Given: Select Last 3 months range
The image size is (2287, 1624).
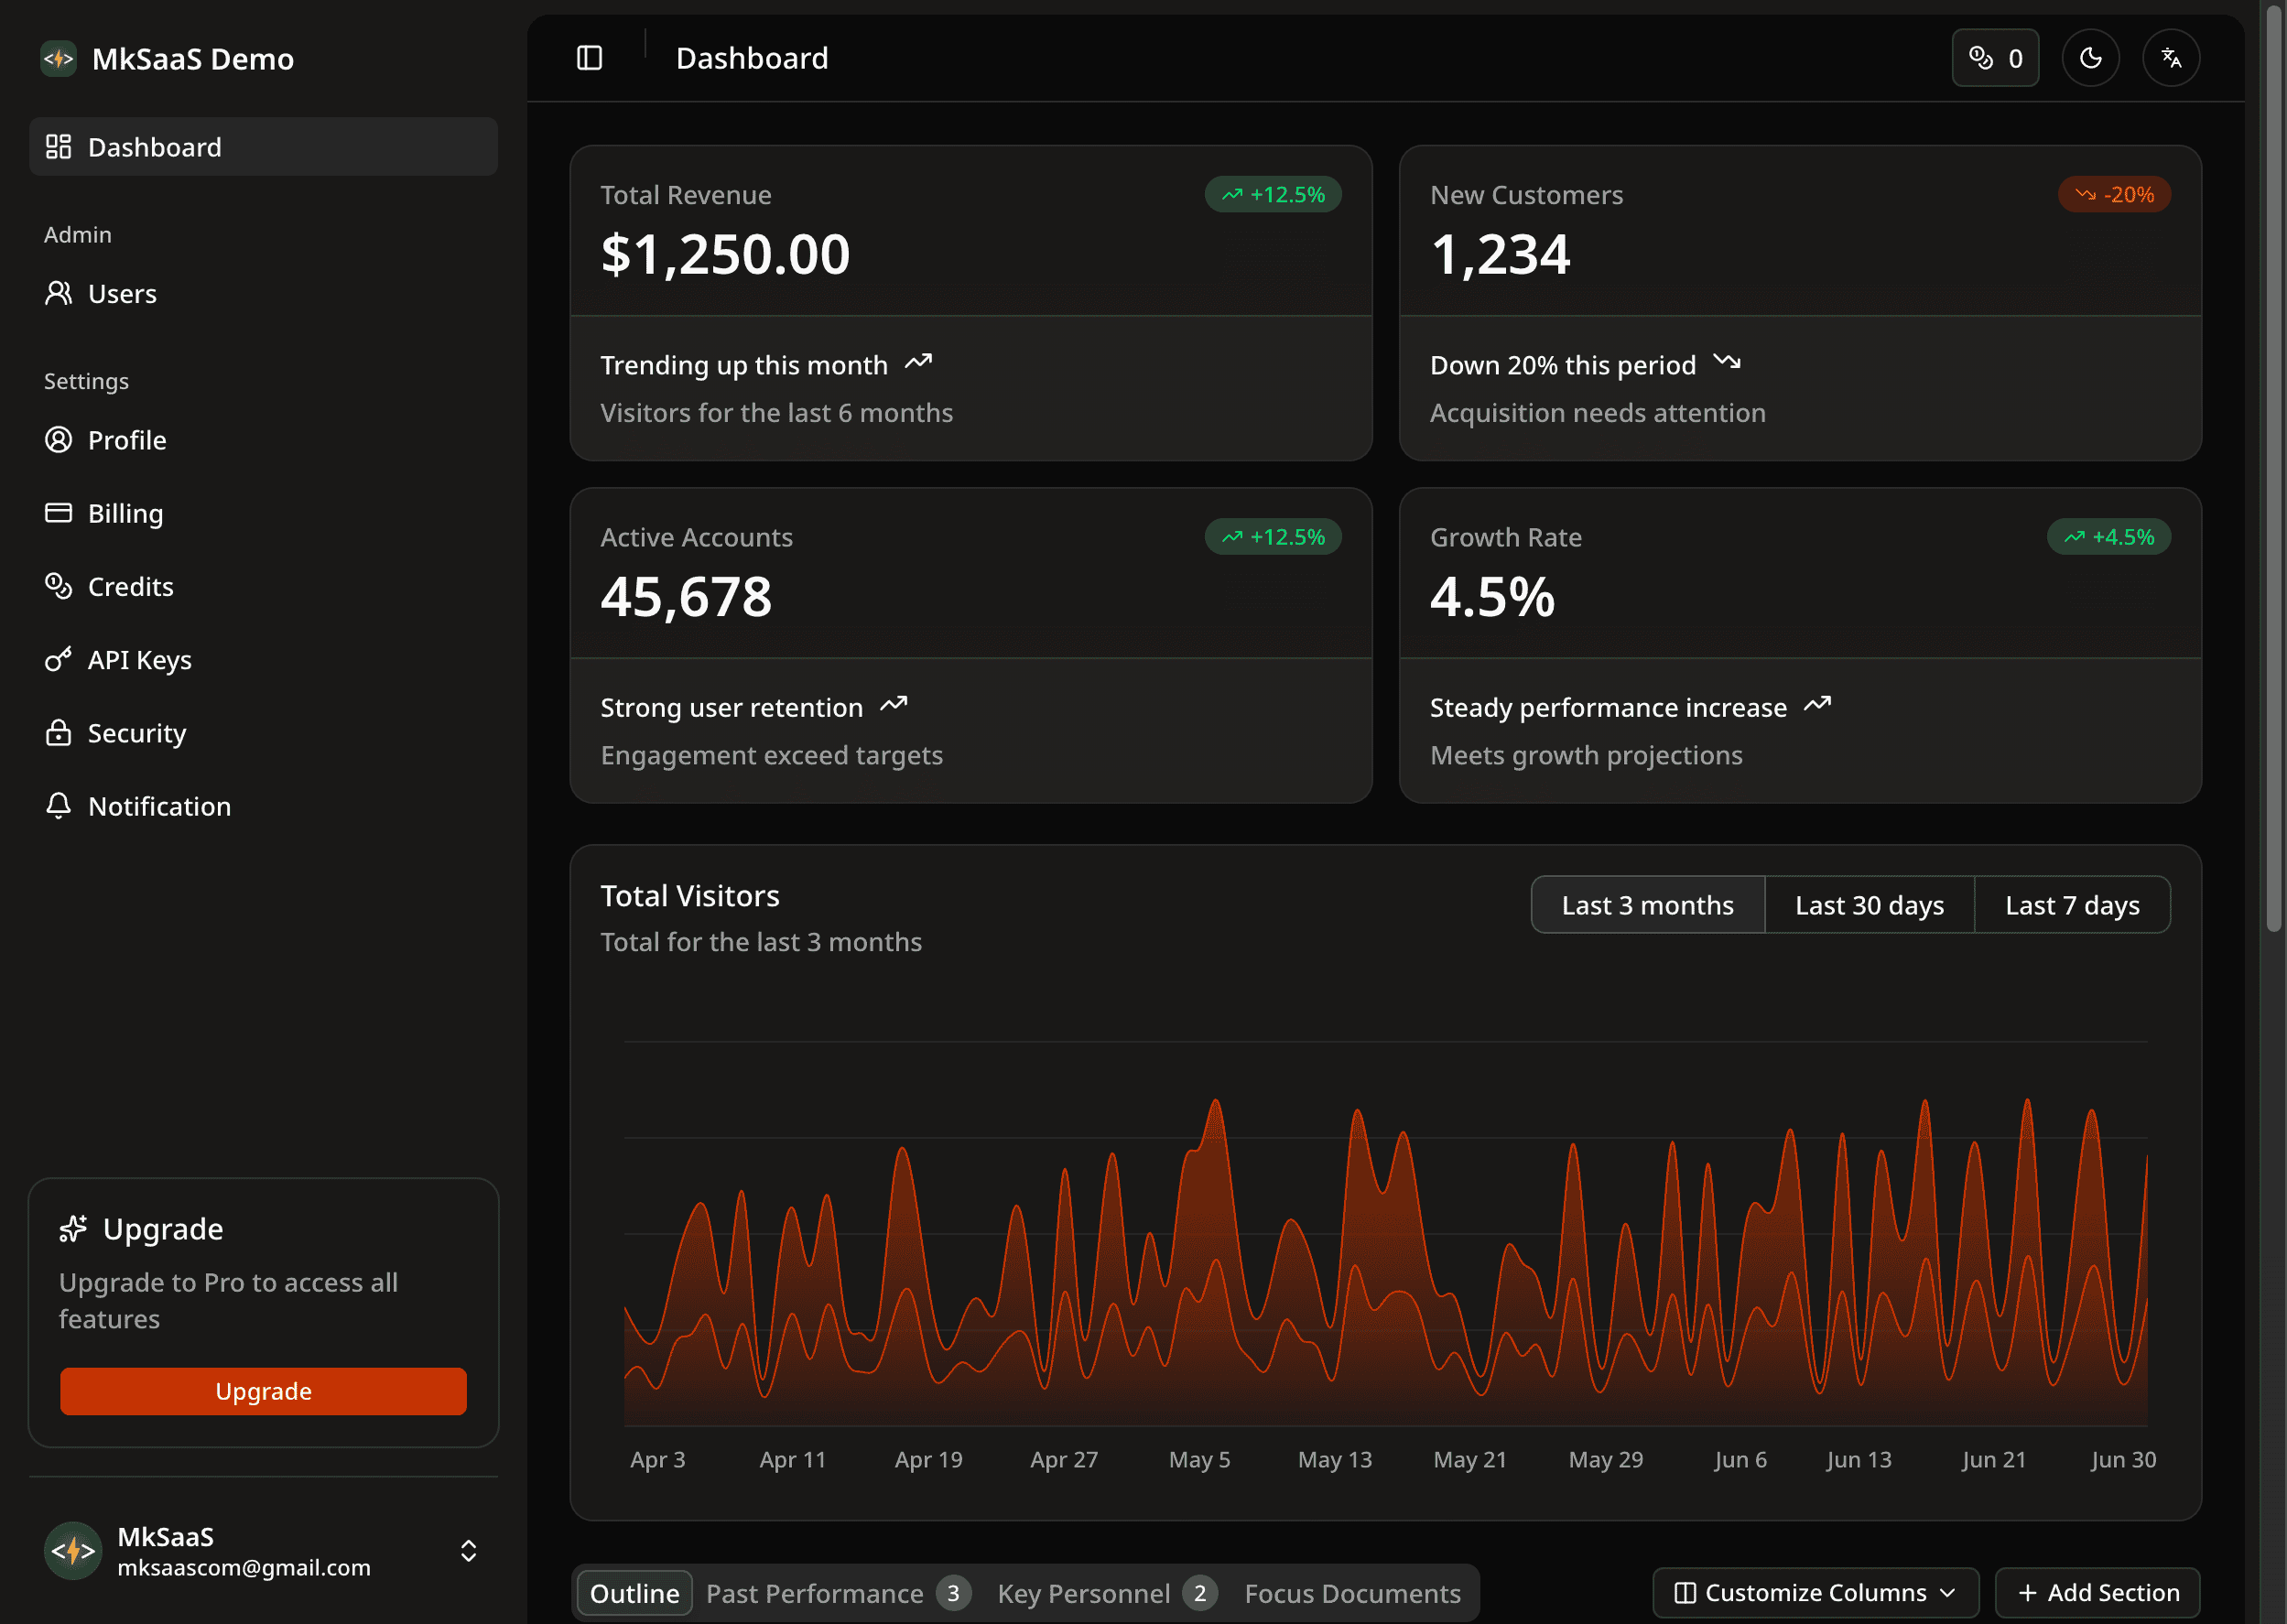Looking at the screenshot, I should click(1647, 905).
